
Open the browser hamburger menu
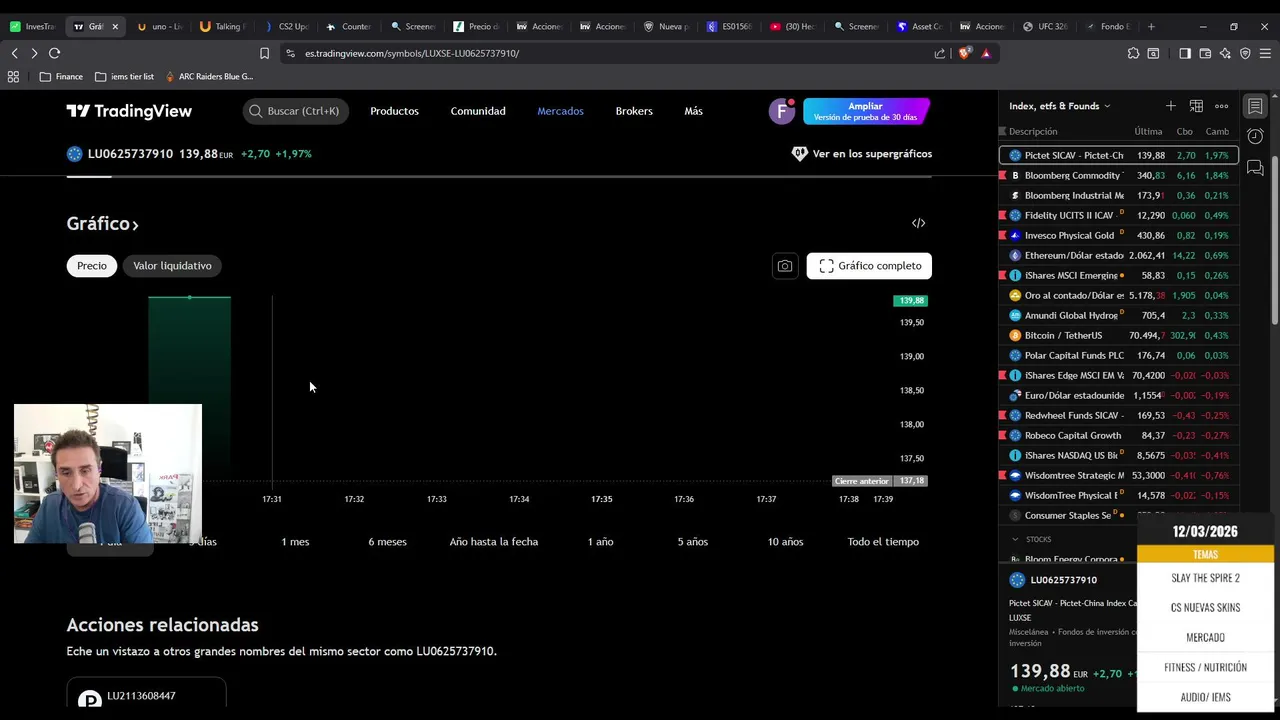pyautogui.click(x=1266, y=53)
